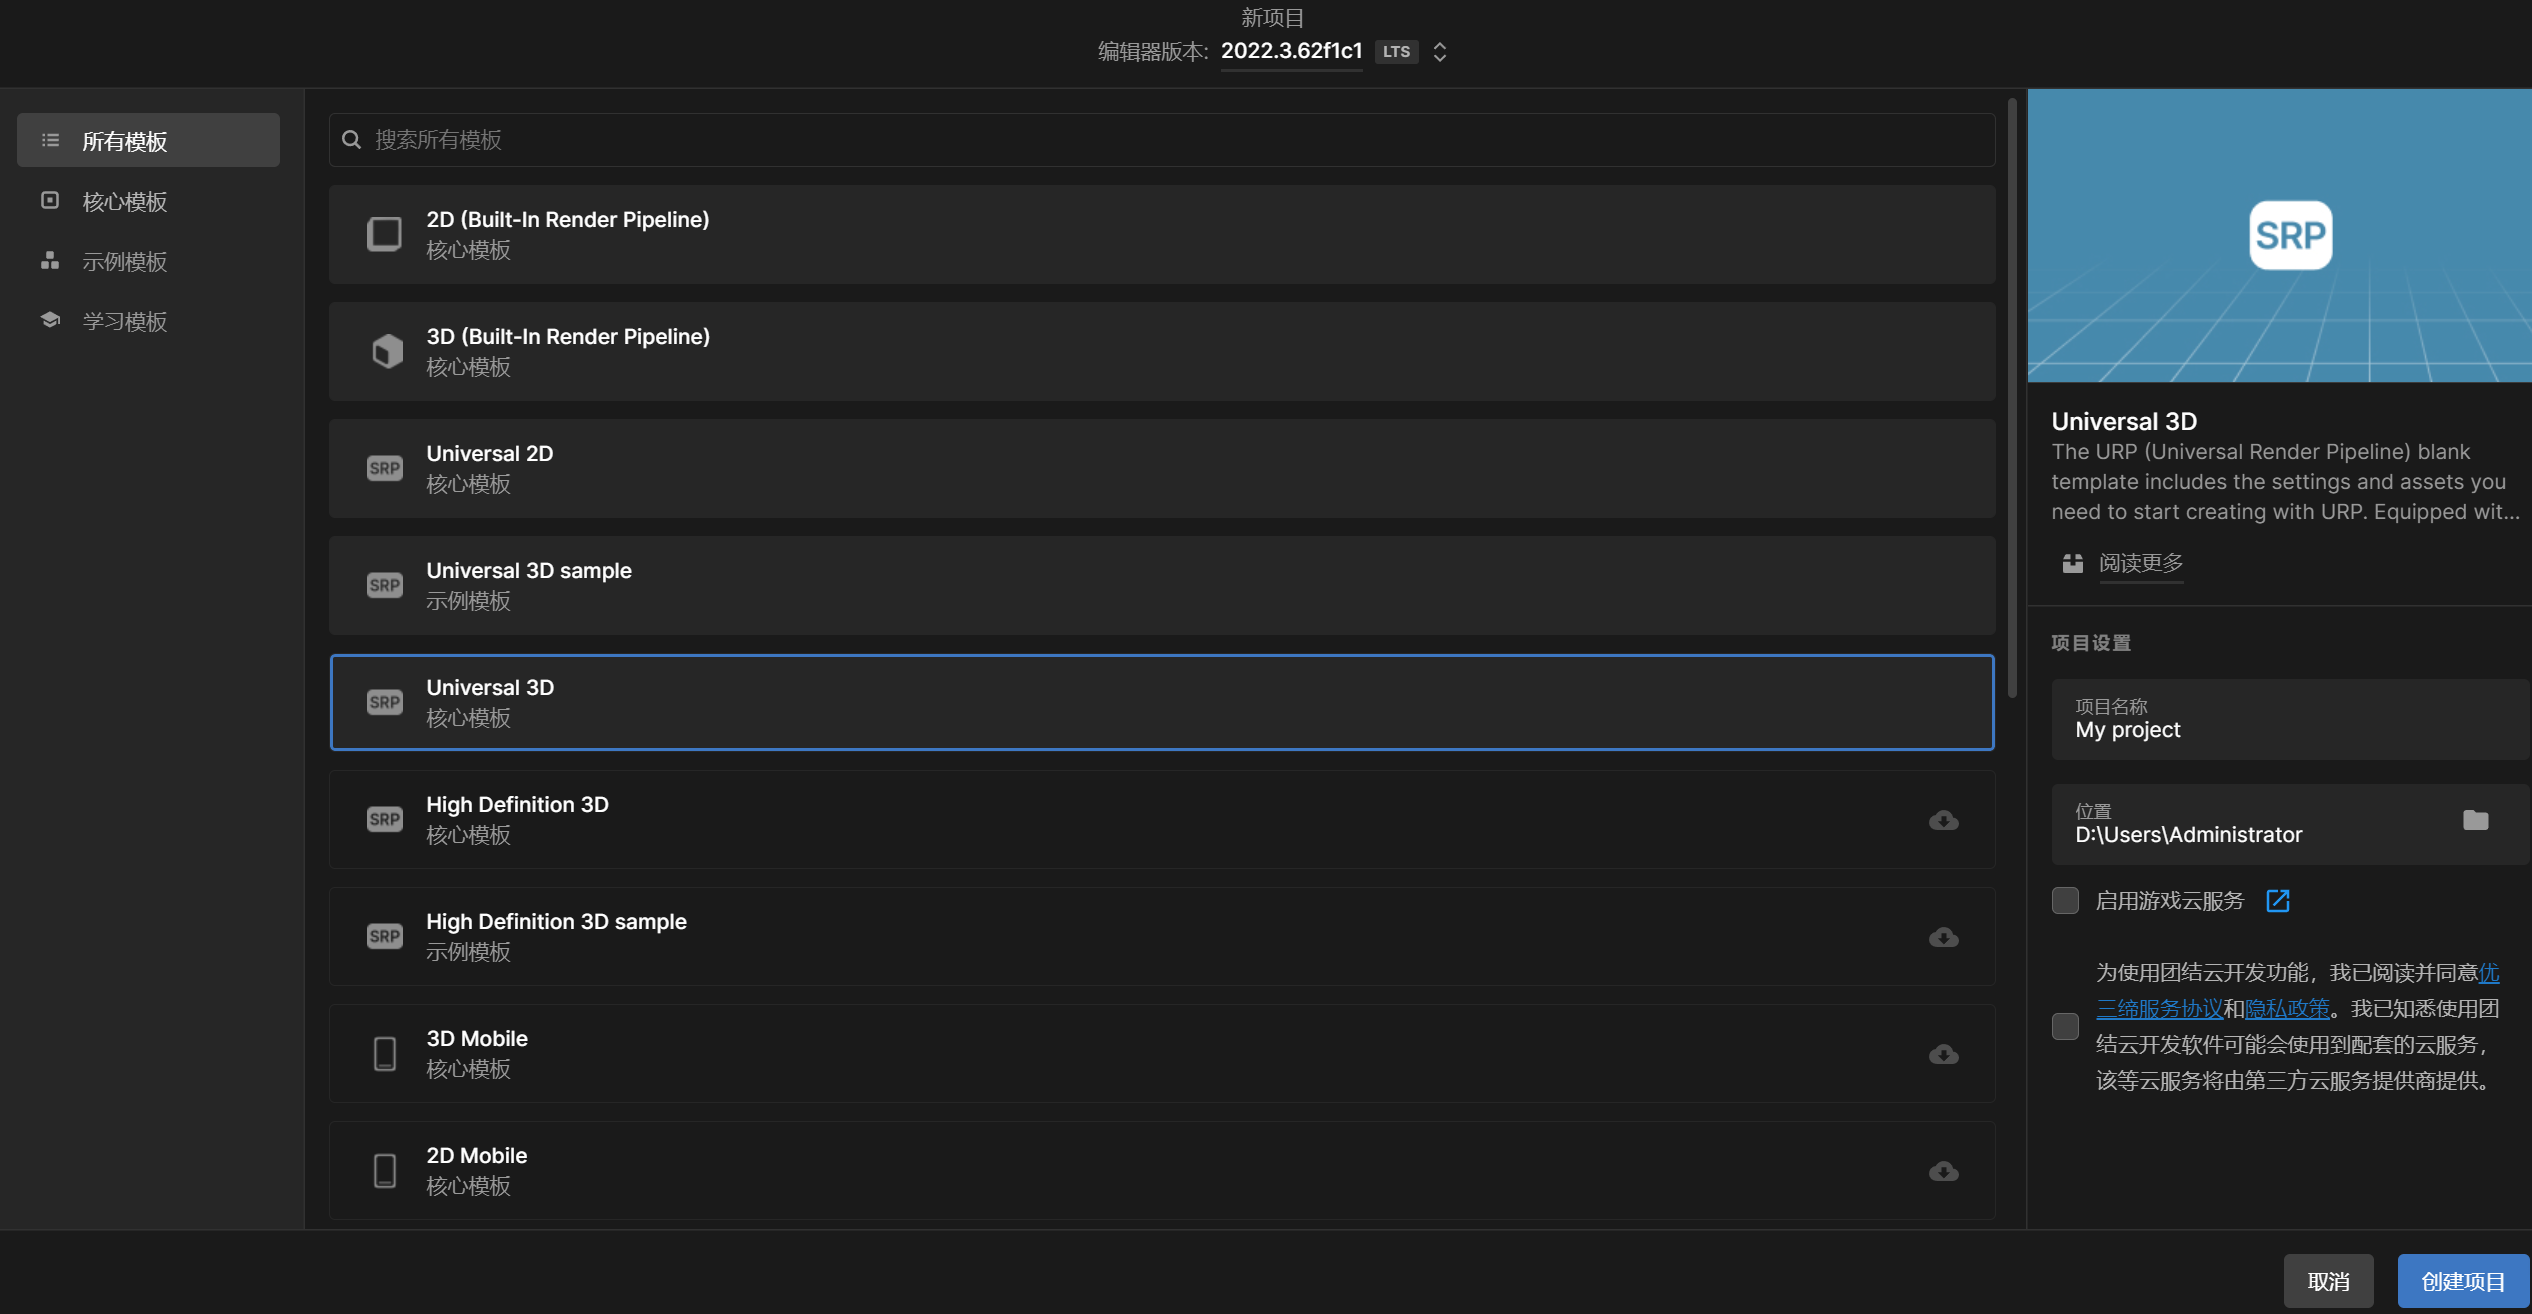Switch to 示例模板 category
Screen dimensions: 2532x1314
pos(148,261)
